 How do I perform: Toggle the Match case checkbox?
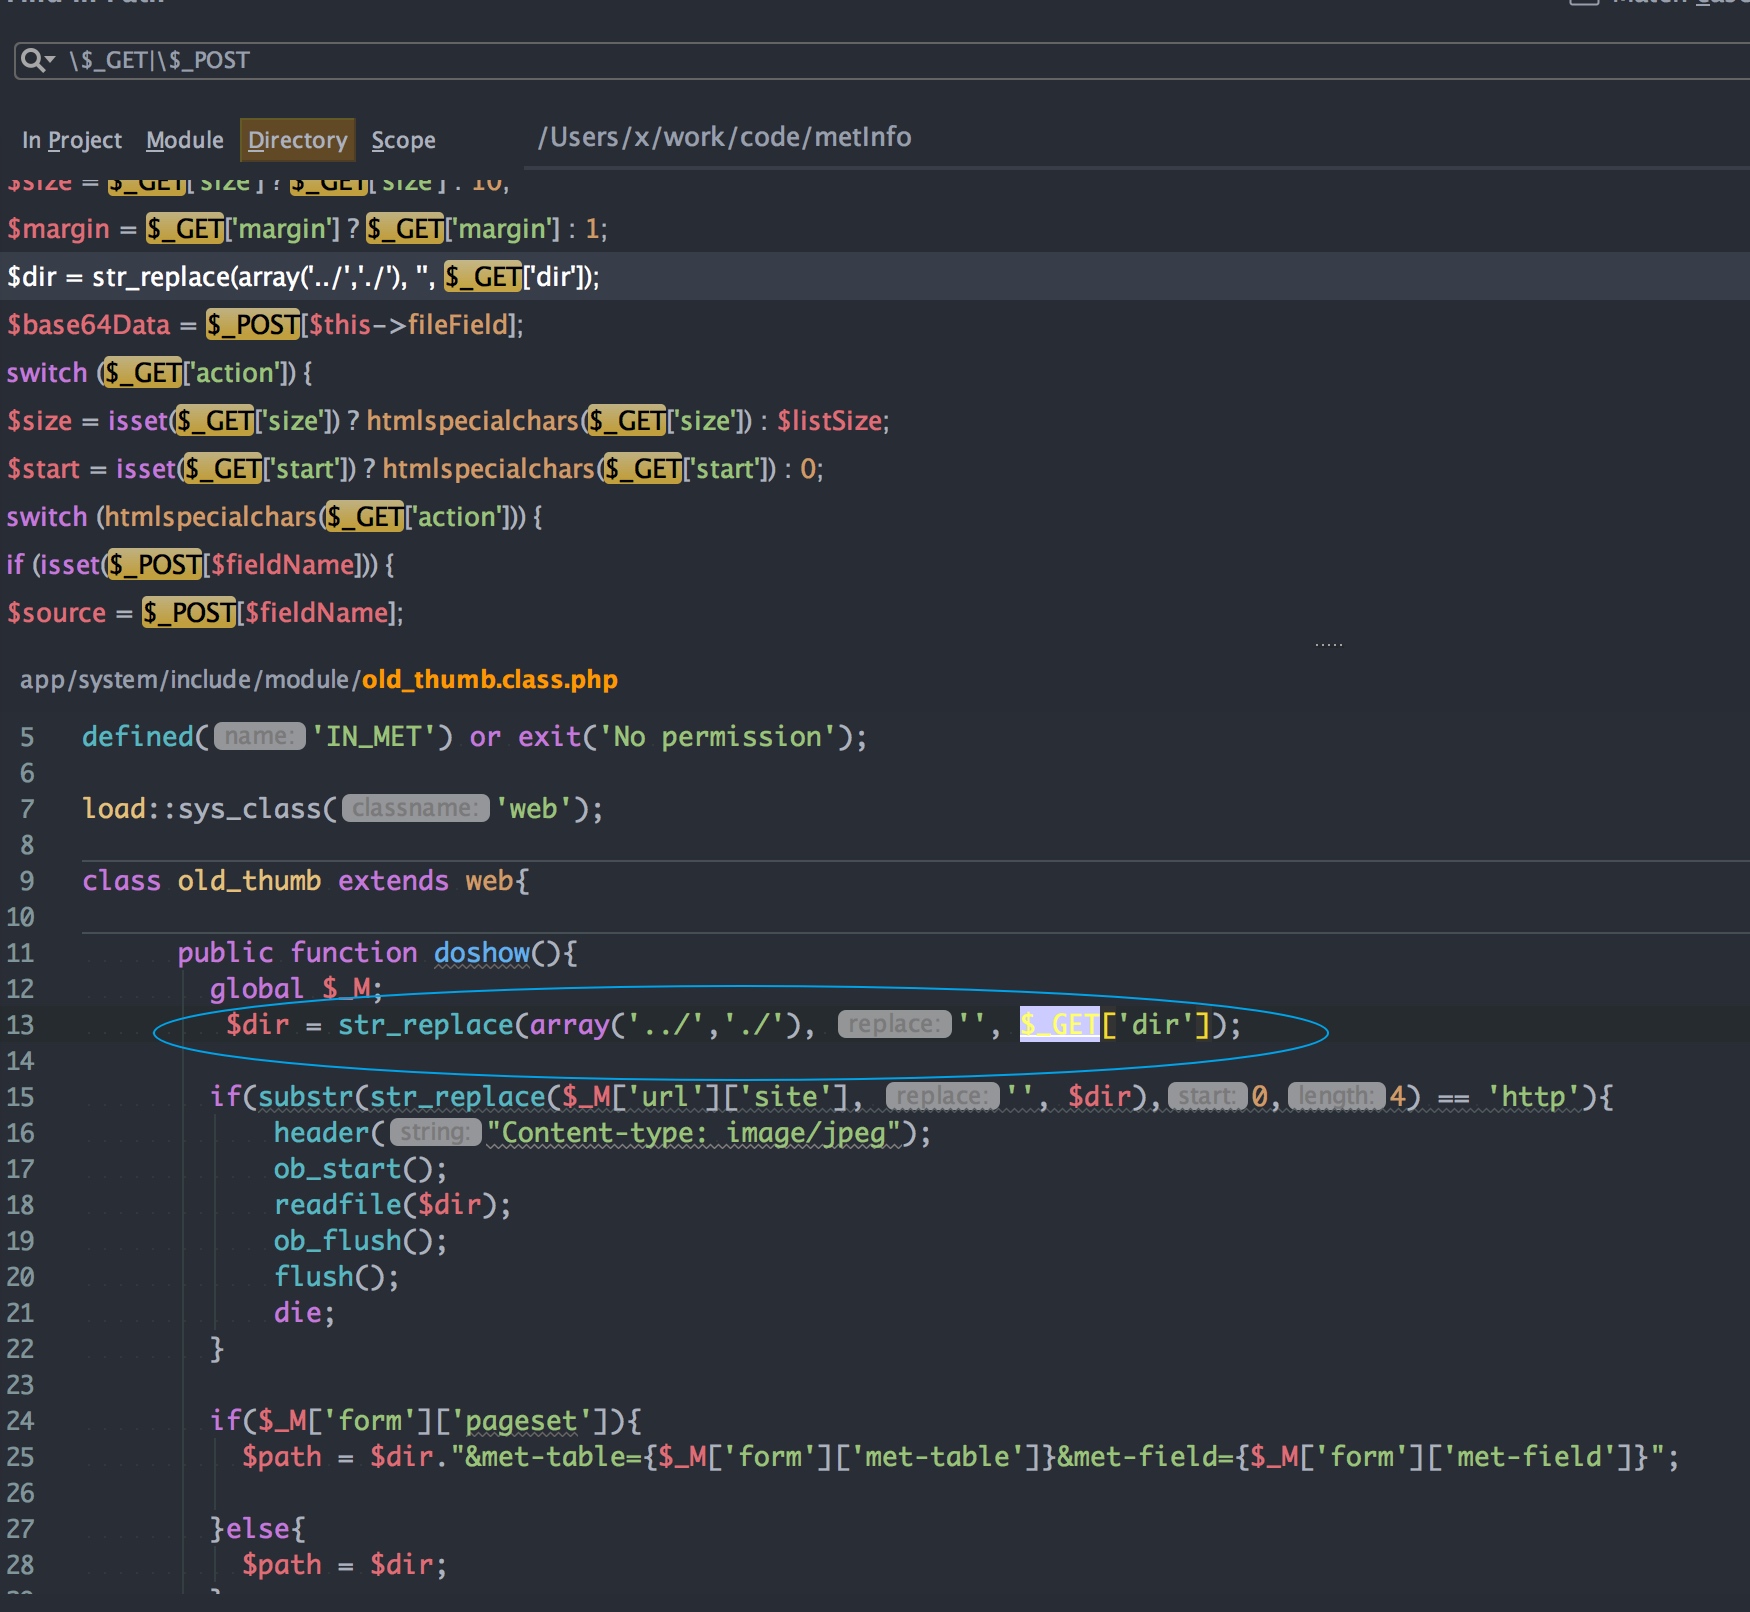coord(1584,2)
